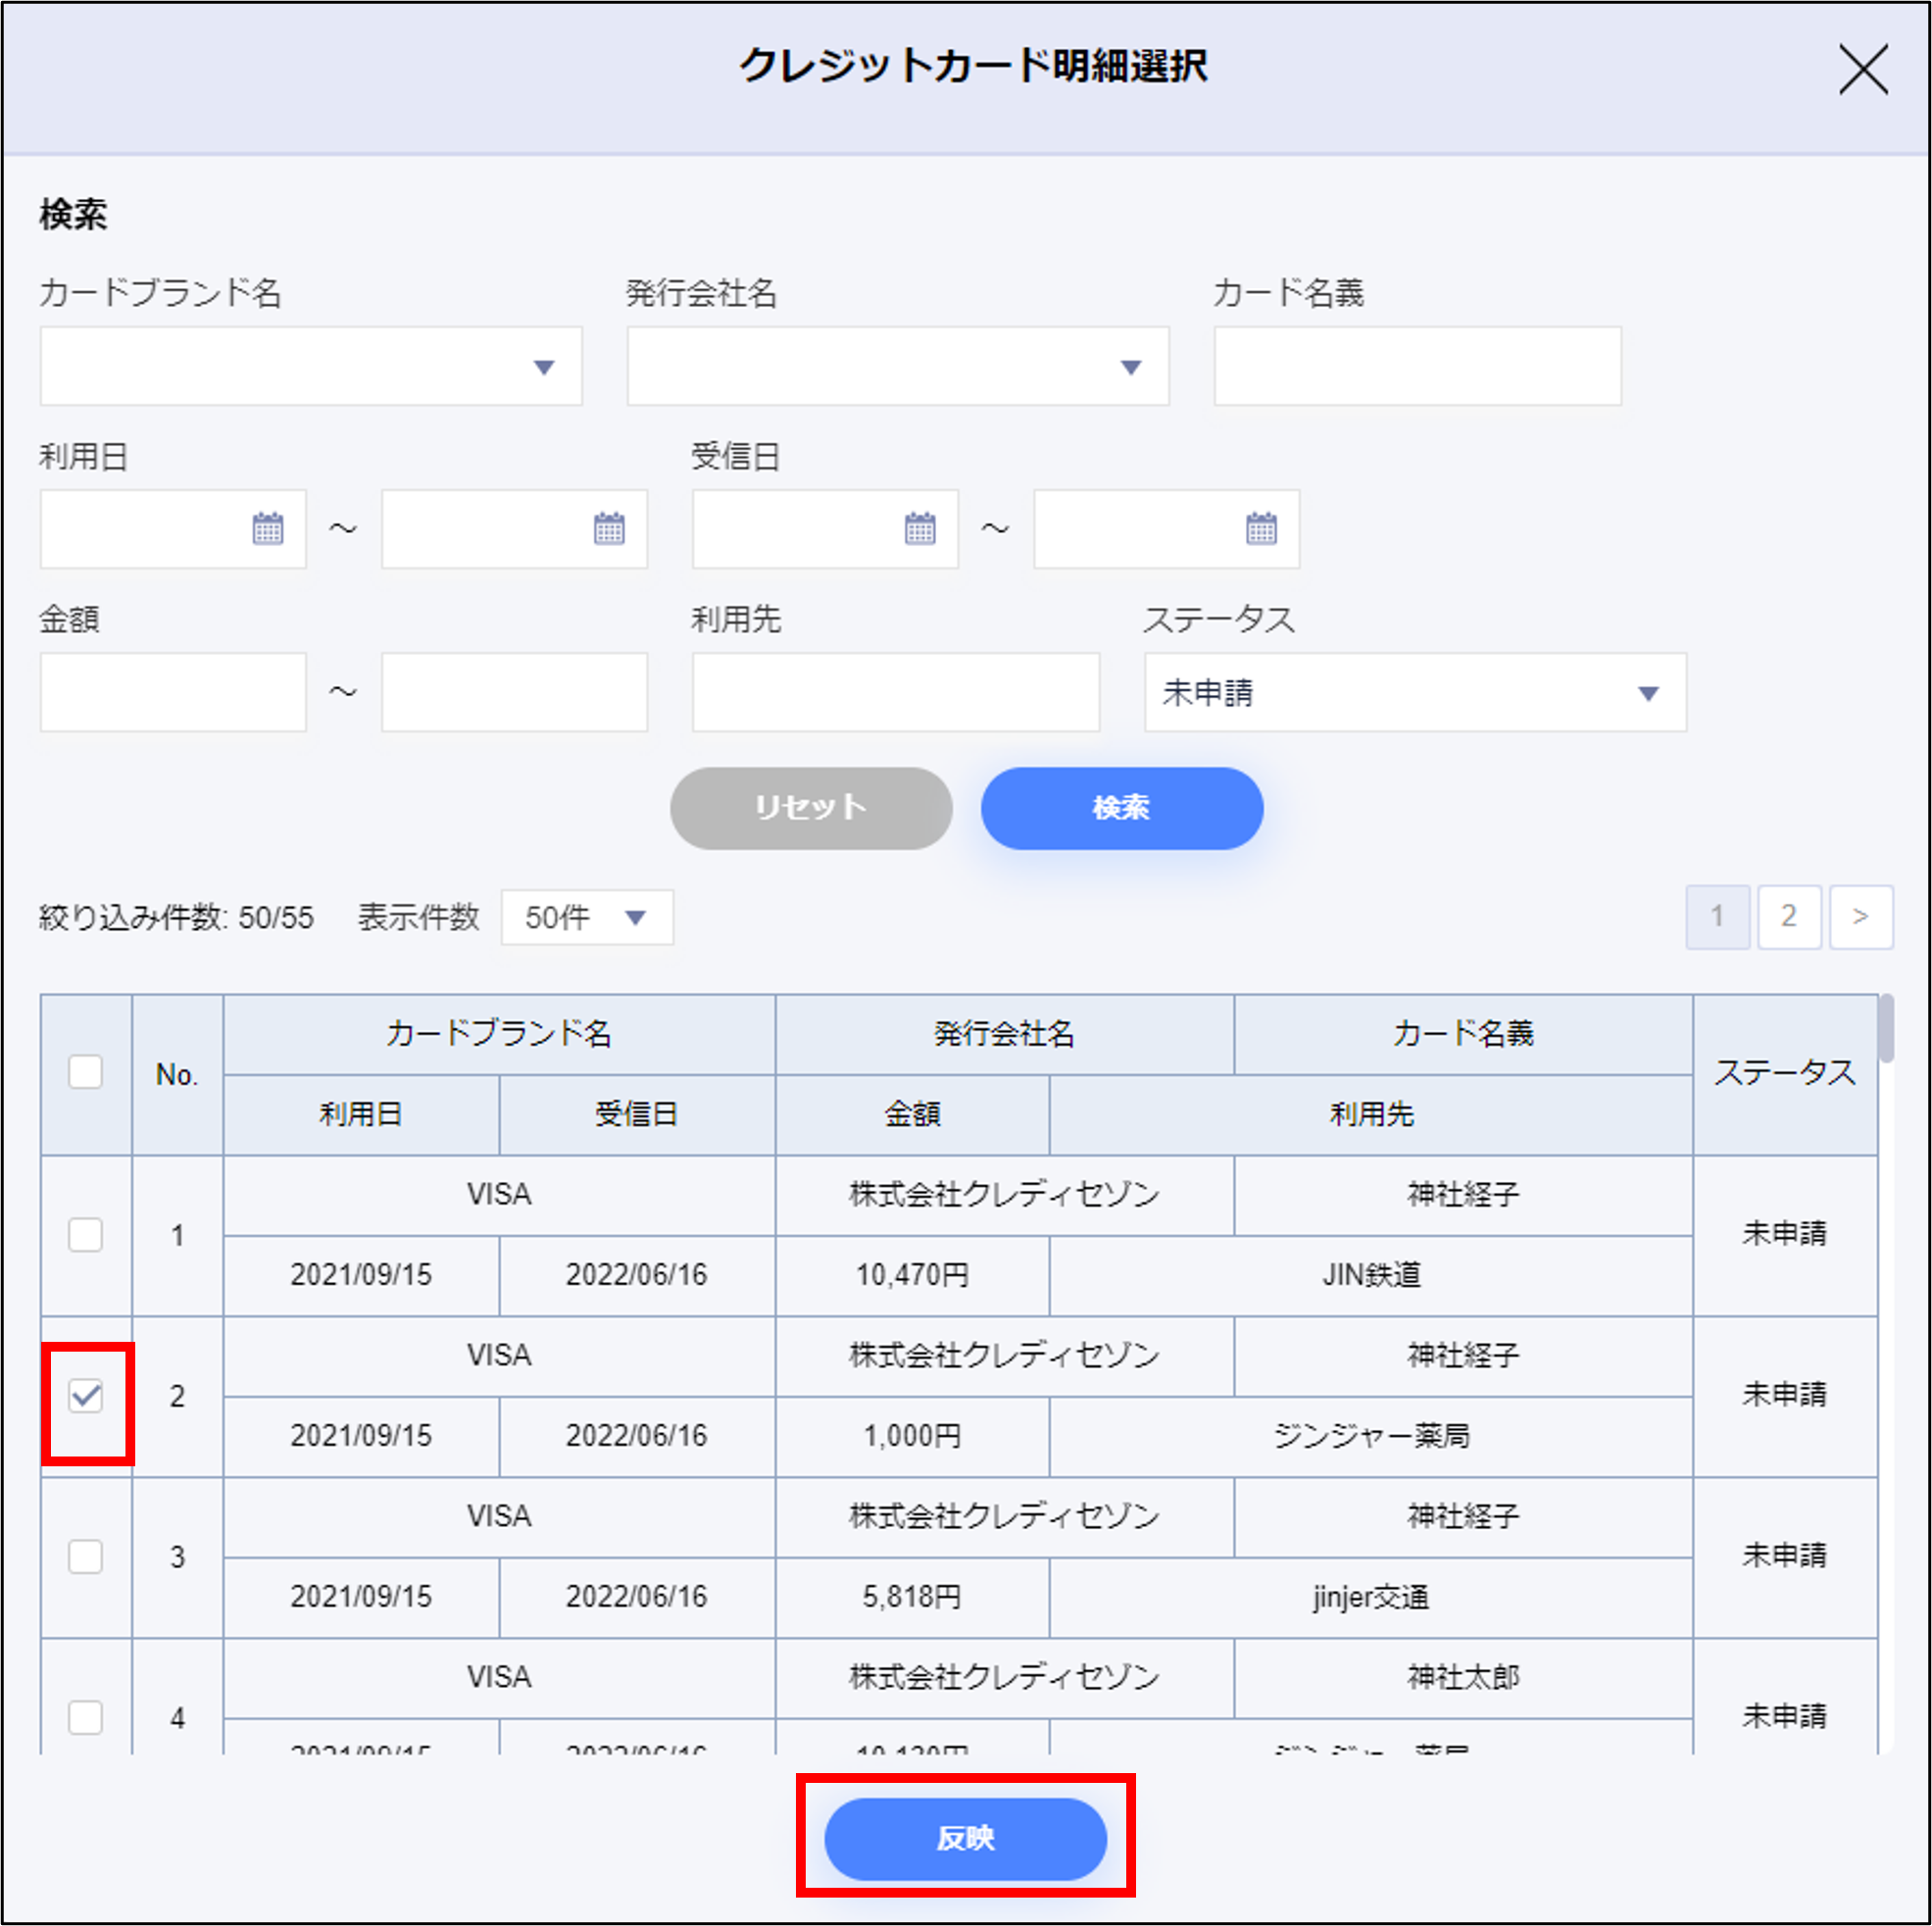Open the 受信日 end date calendar icon
Image resolution: width=1932 pixels, height=1926 pixels.
1261,528
